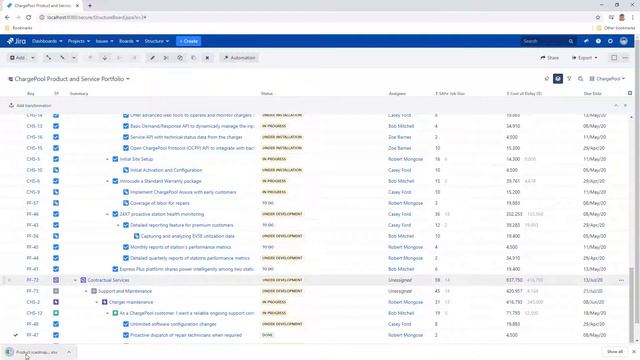This screenshot has height=360, width=640.
Task: Open the user profile avatar menu
Action: click(624, 41)
